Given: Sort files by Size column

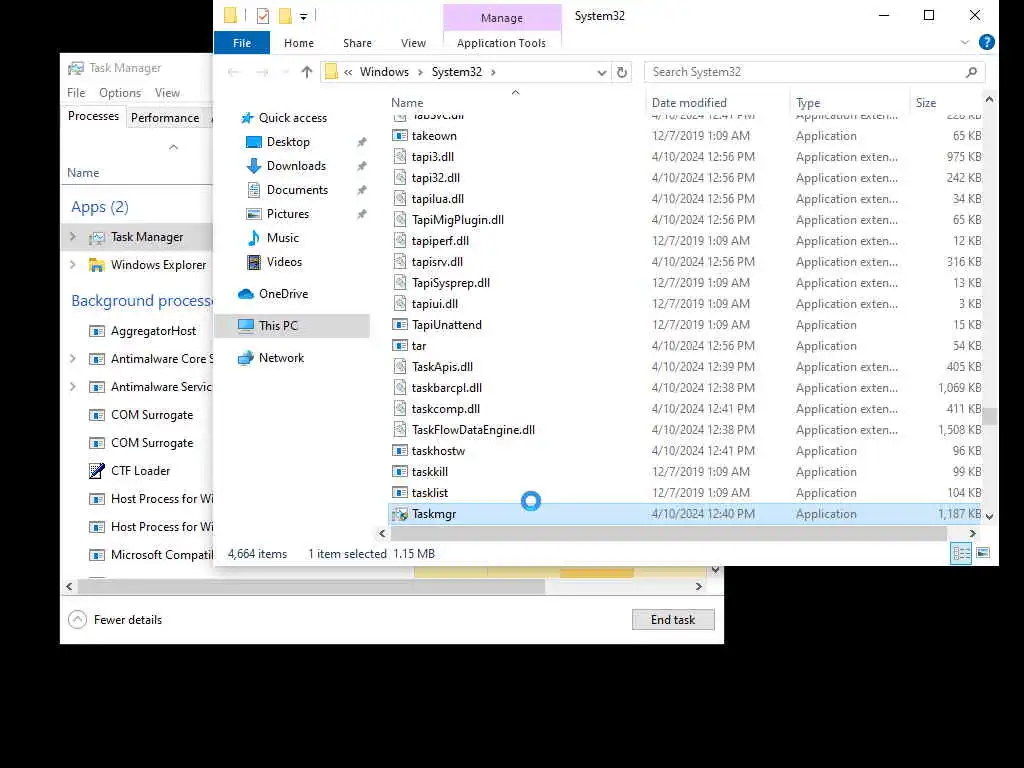Looking at the screenshot, I should pos(925,103).
